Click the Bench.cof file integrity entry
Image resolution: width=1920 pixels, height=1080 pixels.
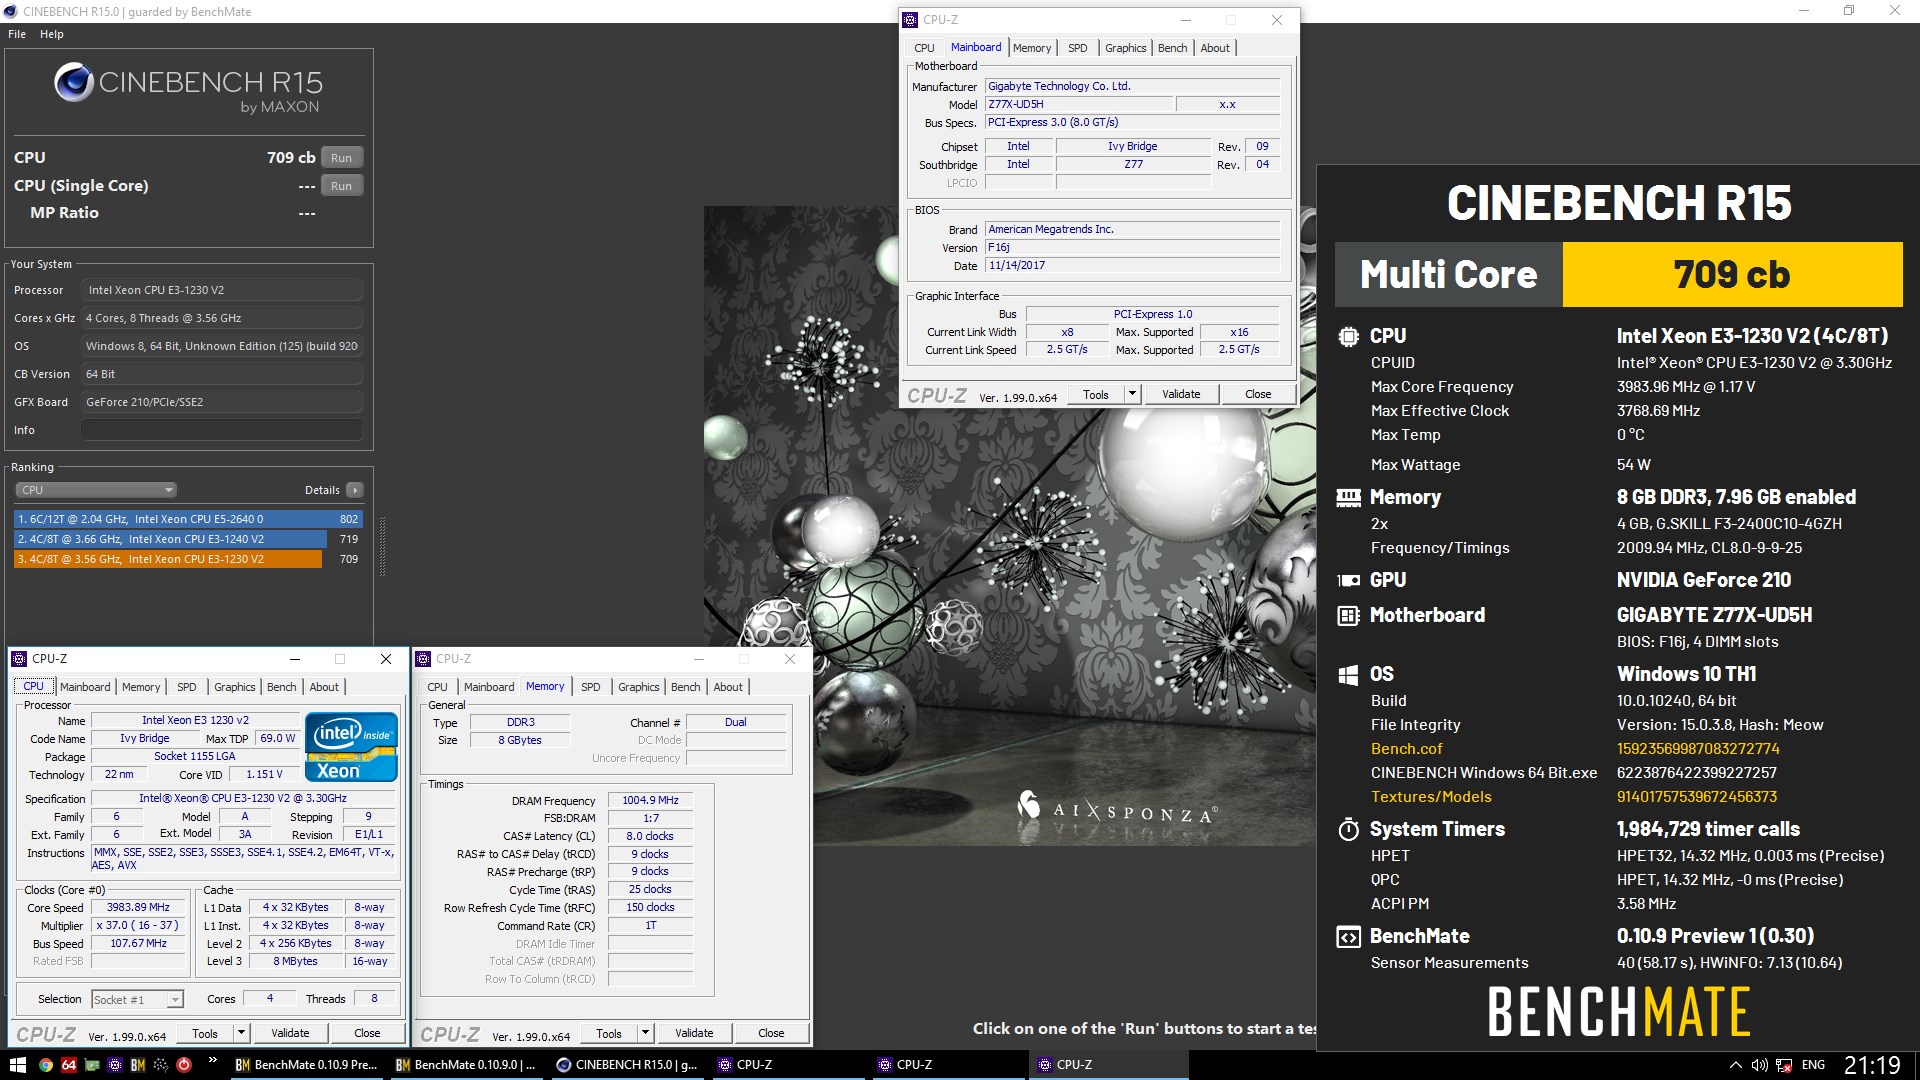pos(1407,749)
